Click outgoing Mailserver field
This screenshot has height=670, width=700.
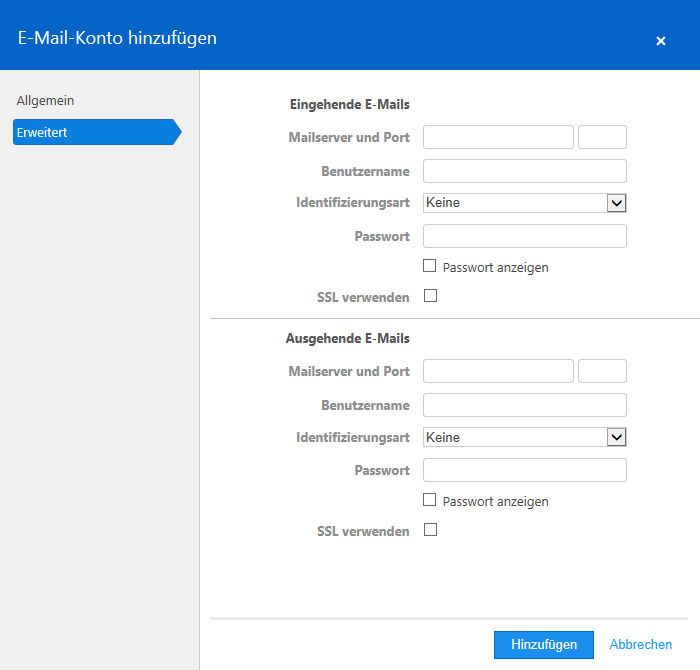coord(498,371)
